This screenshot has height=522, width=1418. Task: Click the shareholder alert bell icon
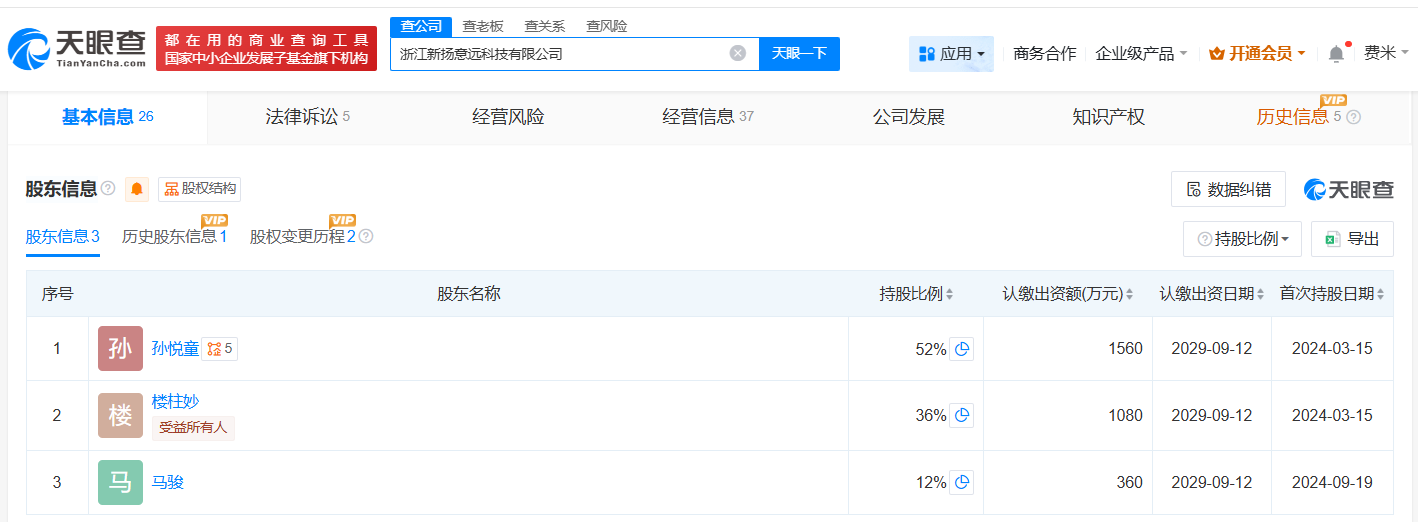137,189
